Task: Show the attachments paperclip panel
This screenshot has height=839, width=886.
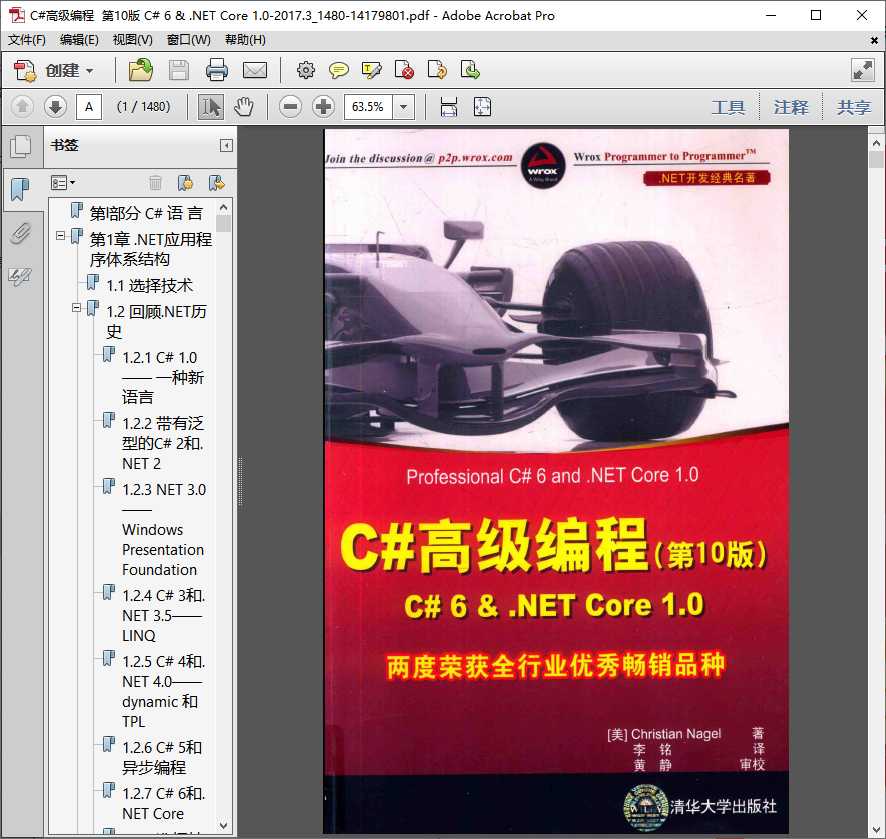Action: [x=20, y=233]
